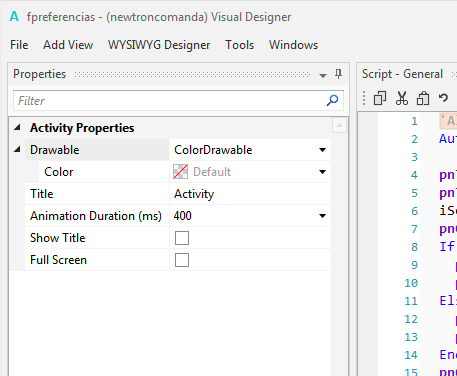Viewport: 457px width, 376px height.
Task: Open the File menu
Action: (x=19, y=45)
